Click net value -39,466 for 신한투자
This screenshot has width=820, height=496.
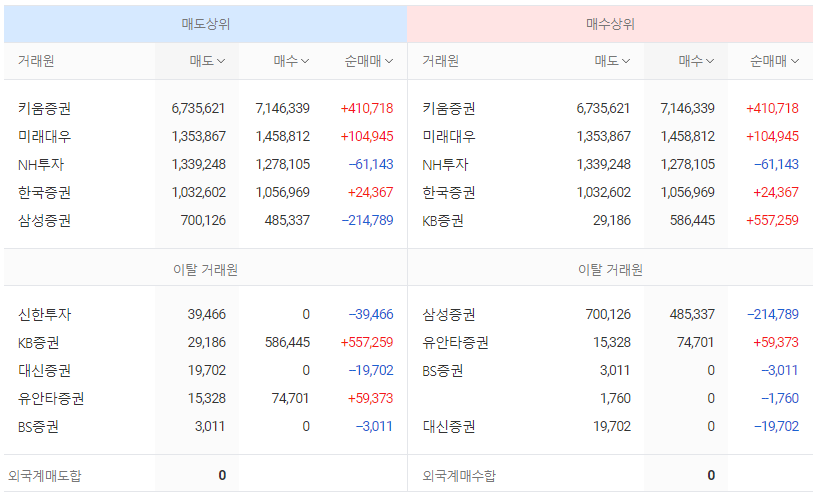pyautogui.click(x=371, y=314)
